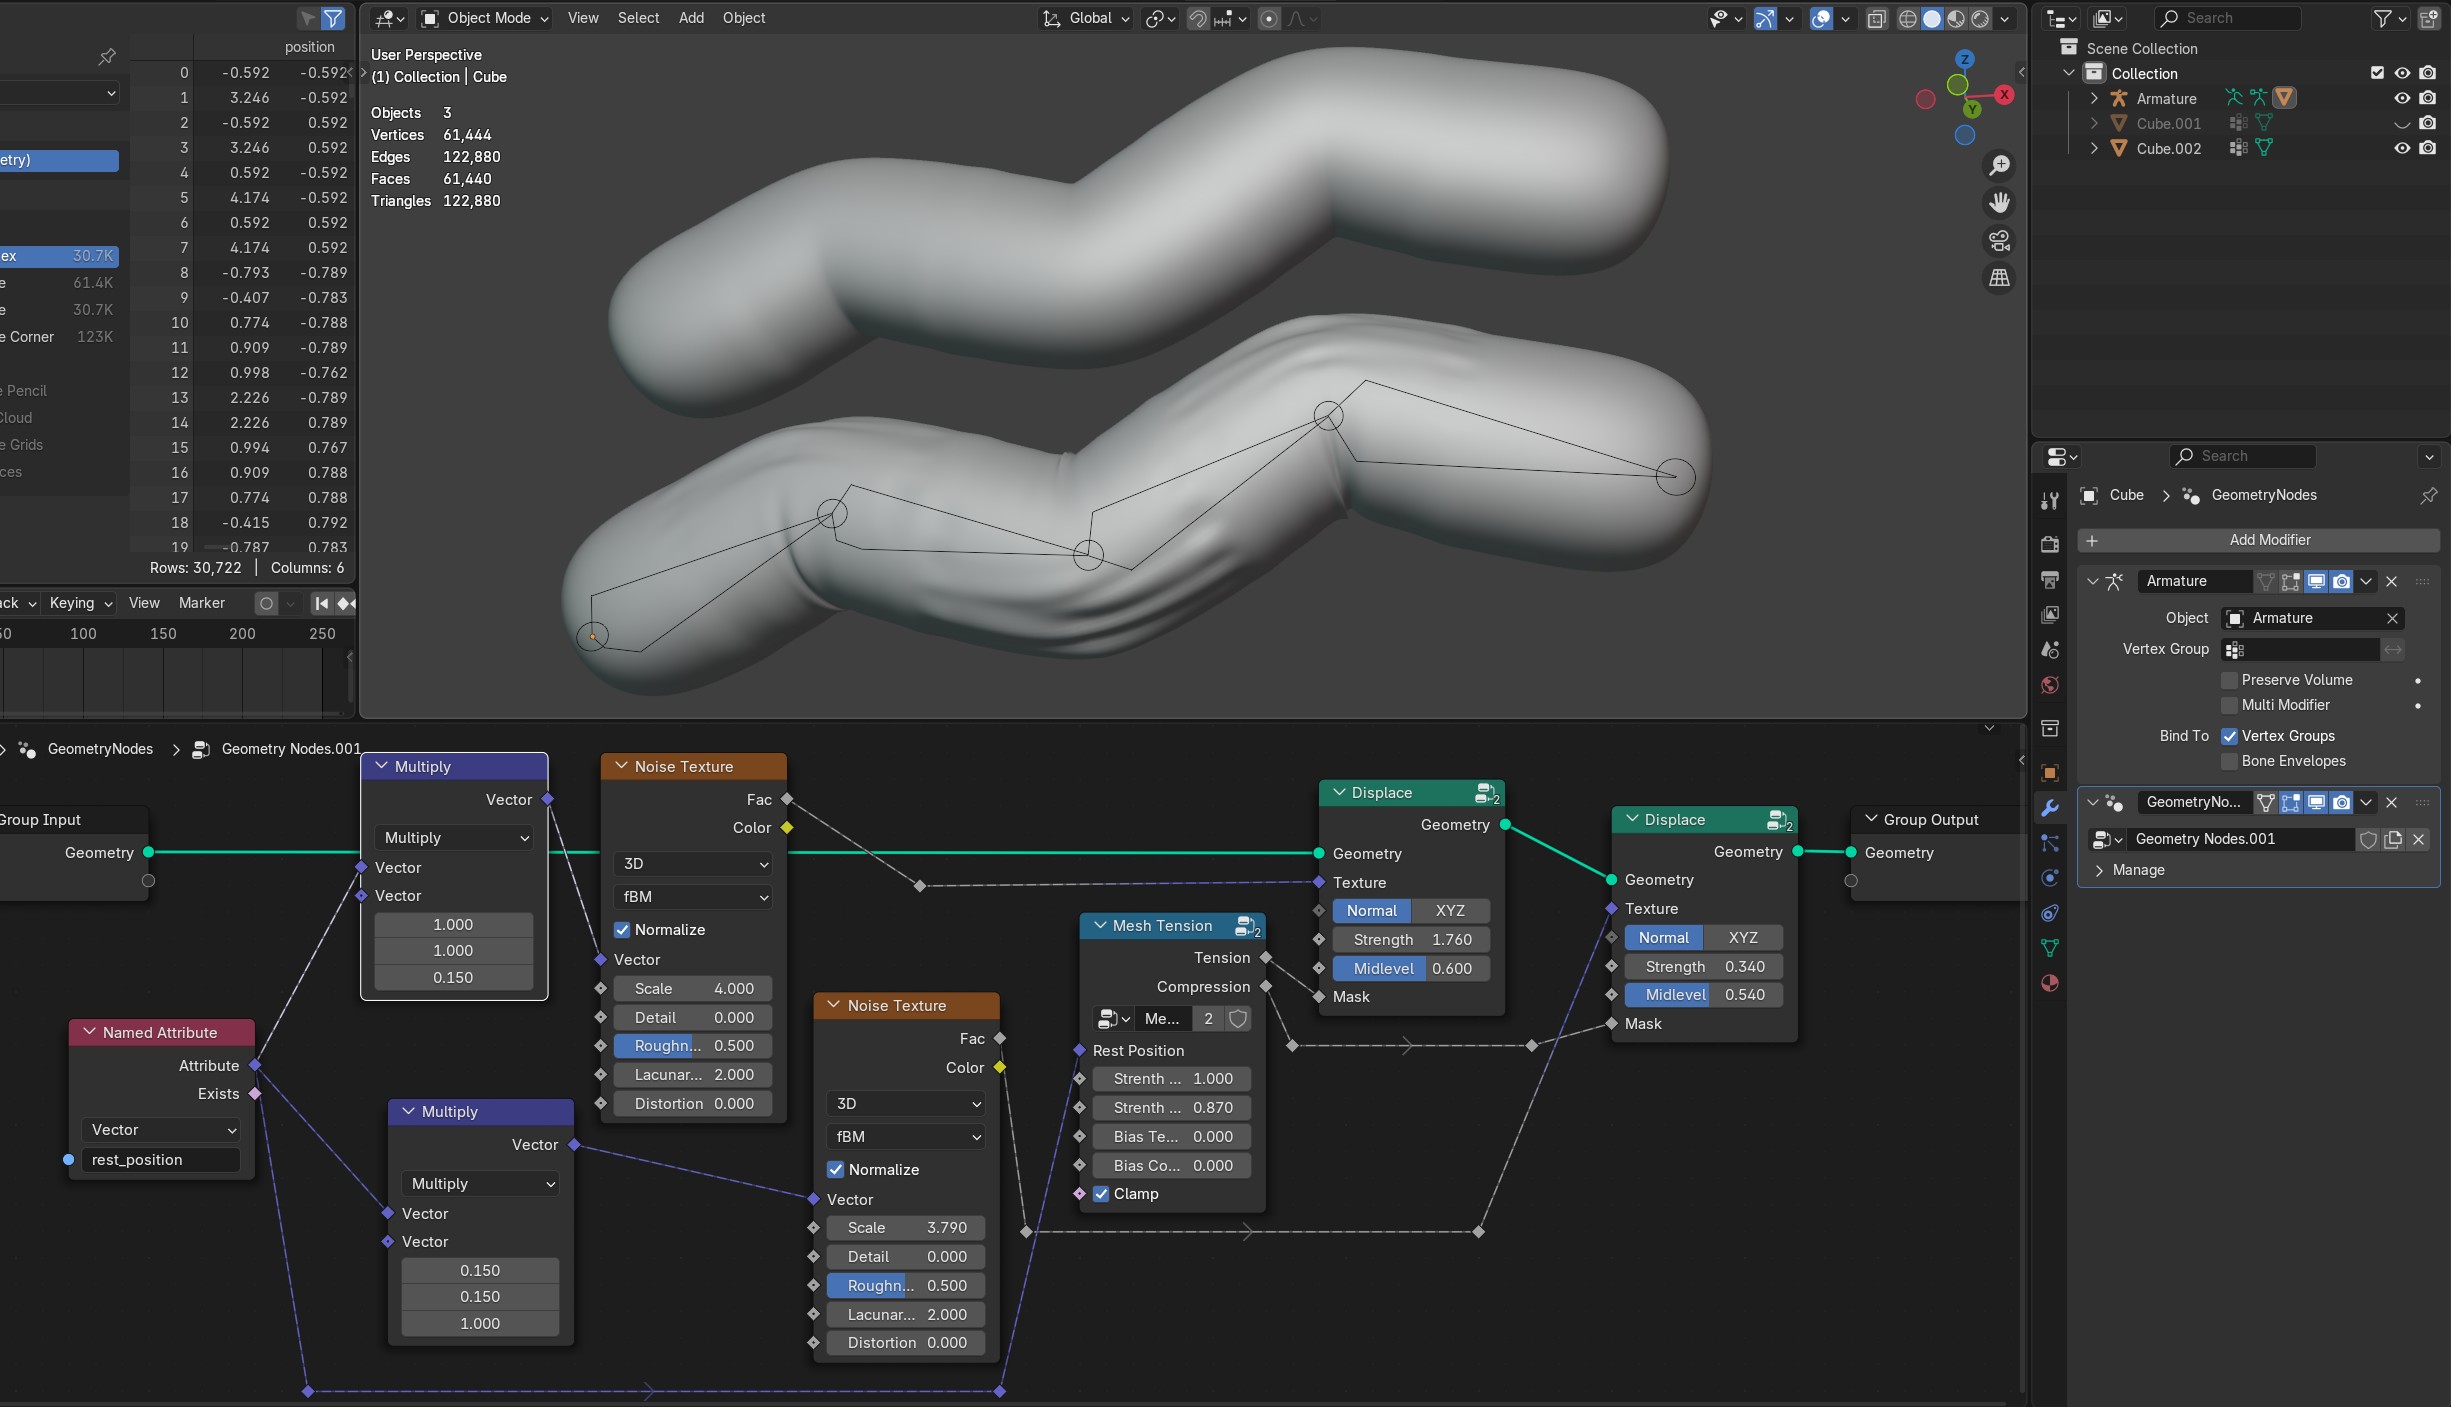The height and width of the screenshot is (1407, 2451).
Task: Click the Midlevel 0.540 slider
Action: [x=1704, y=995]
